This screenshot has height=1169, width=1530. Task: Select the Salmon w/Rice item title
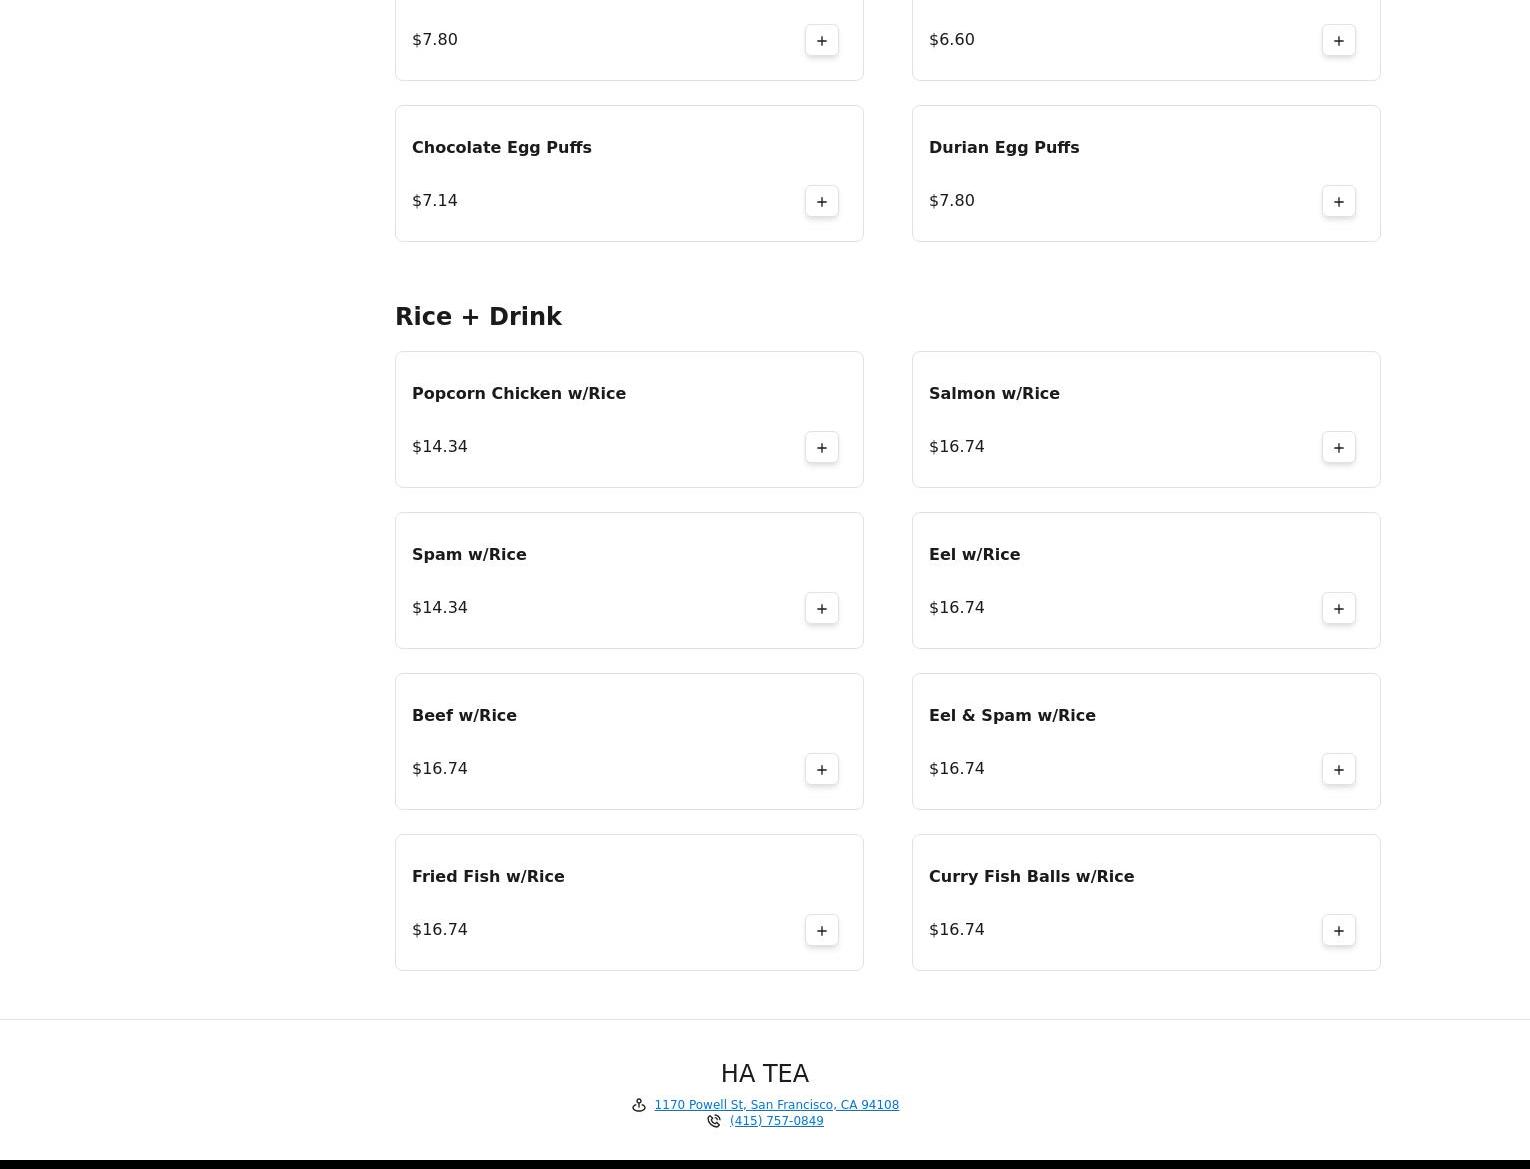(x=994, y=393)
